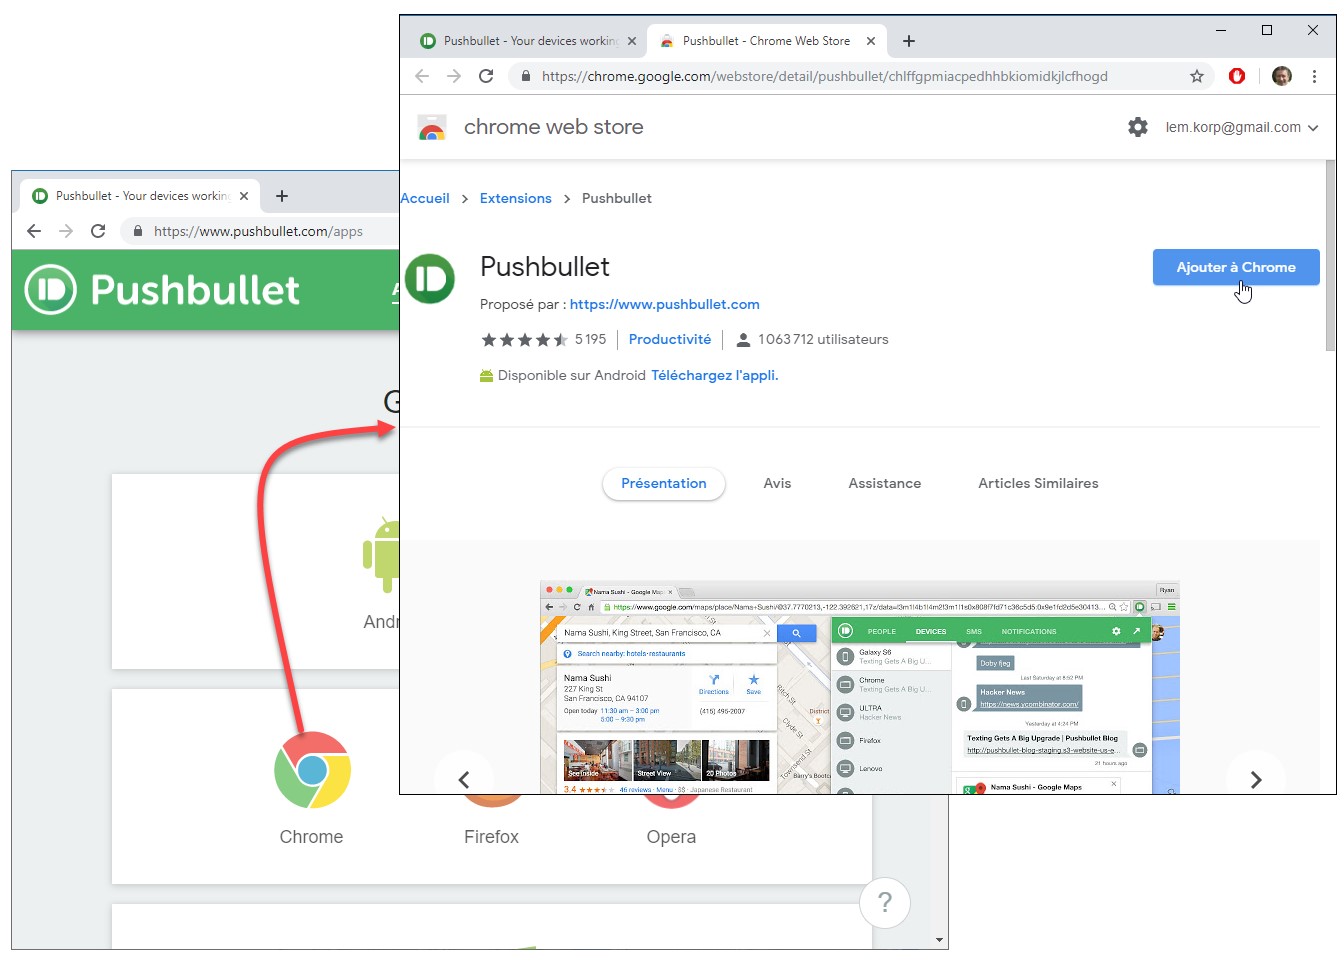1344x968 pixels.
Task: Go forward in the pushbullet.com window
Action: click(x=66, y=231)
